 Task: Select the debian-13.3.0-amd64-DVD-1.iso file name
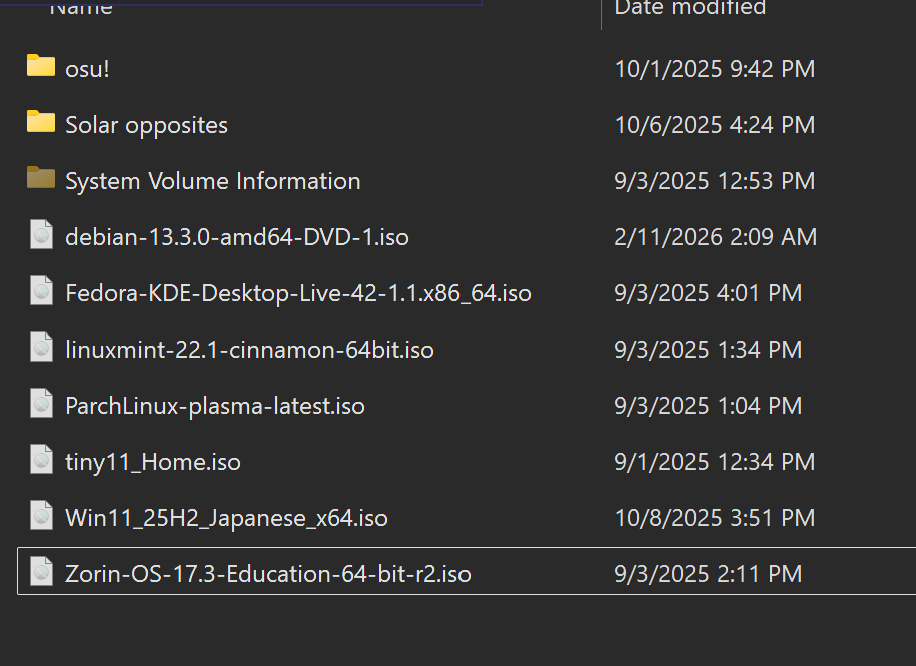(237, 237)
